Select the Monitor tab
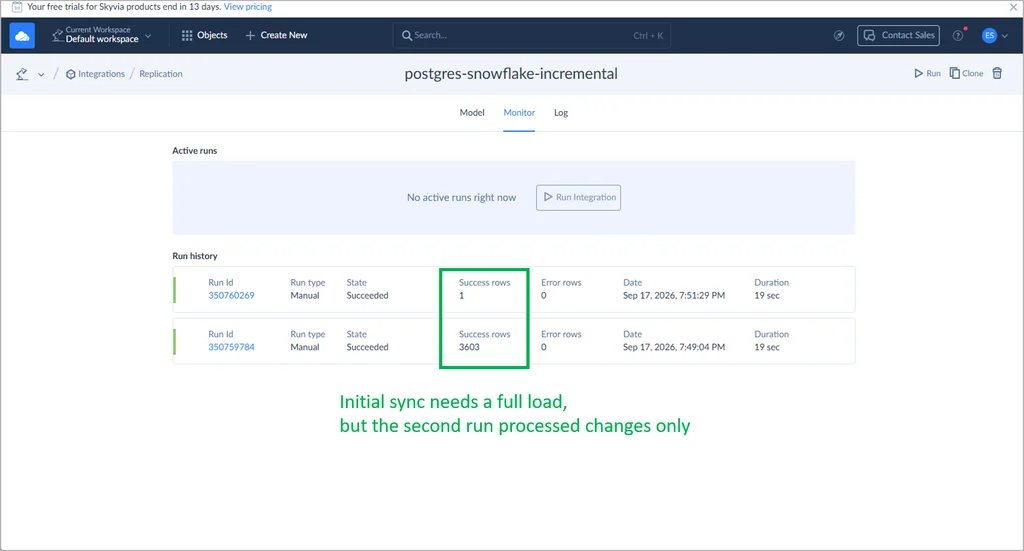 519,112
